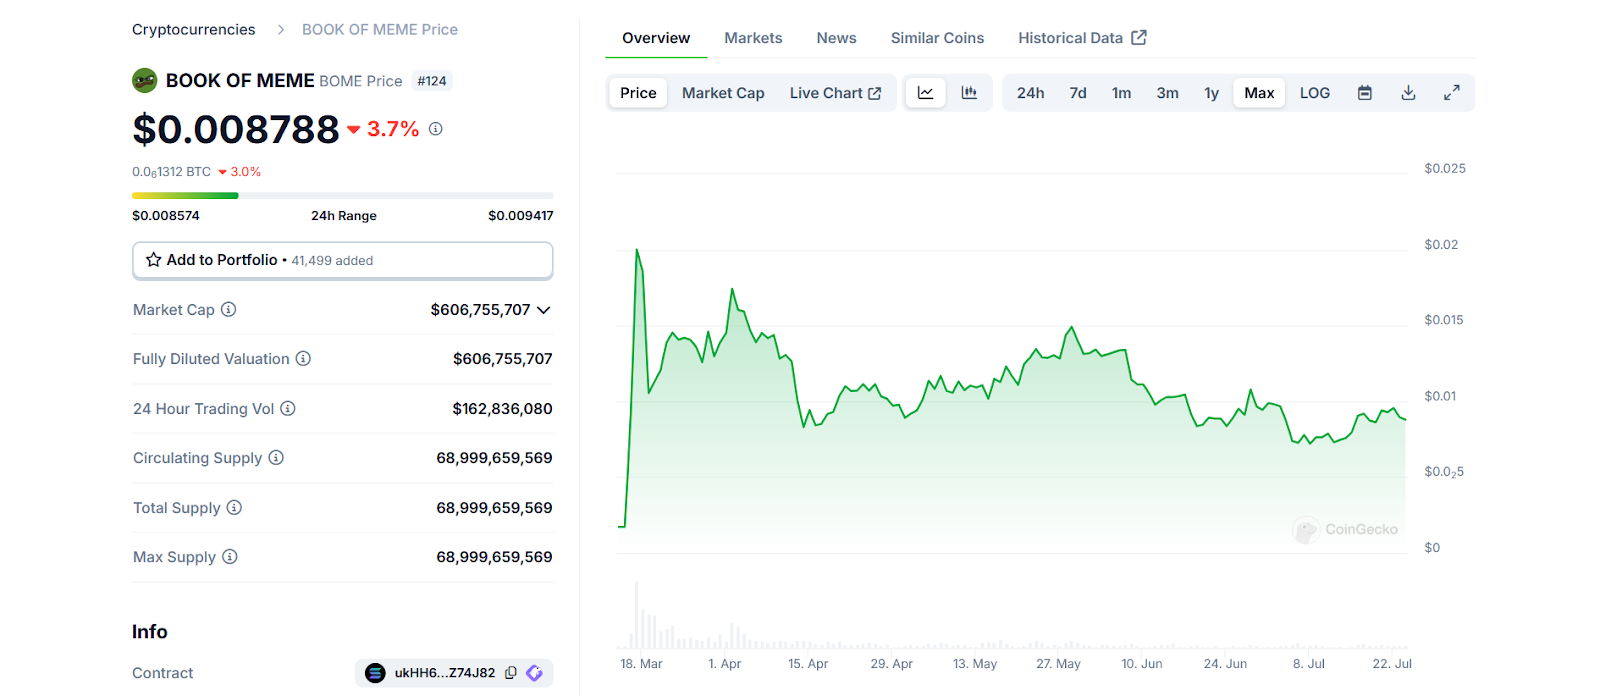1600x696 pixels.
Task: Click the 0.0₆1312 BTC price text
Action: click(x=171, y=172)
